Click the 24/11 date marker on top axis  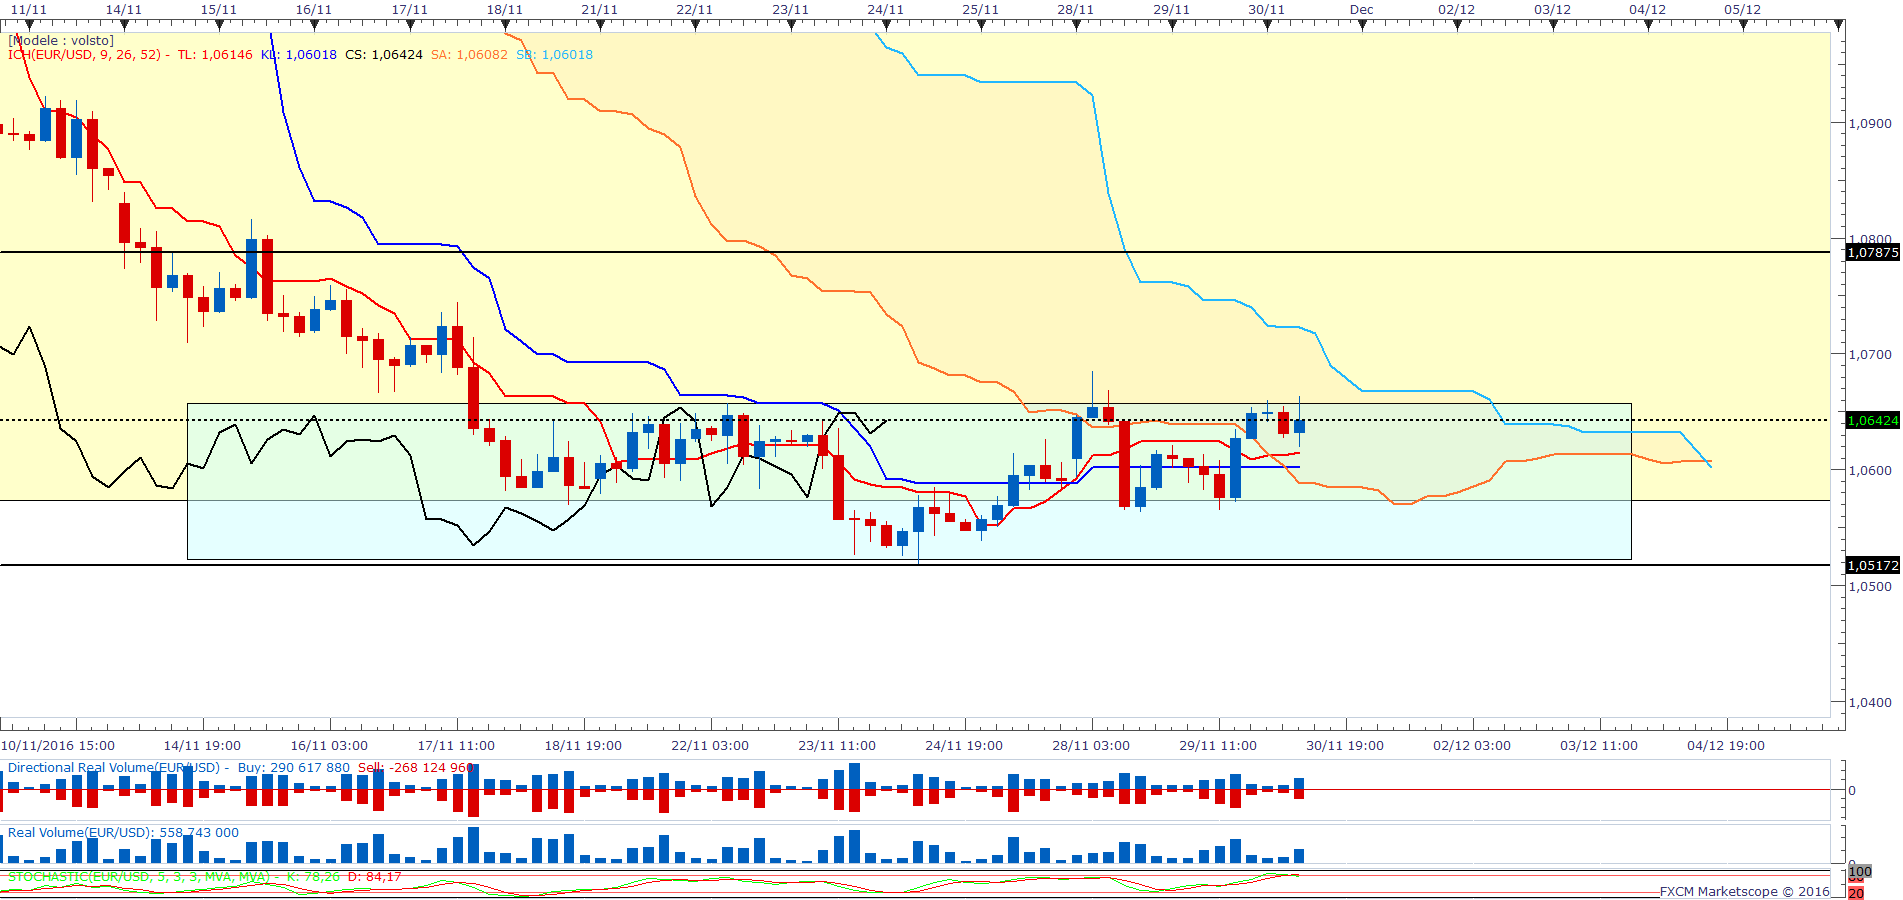point(885,10)
